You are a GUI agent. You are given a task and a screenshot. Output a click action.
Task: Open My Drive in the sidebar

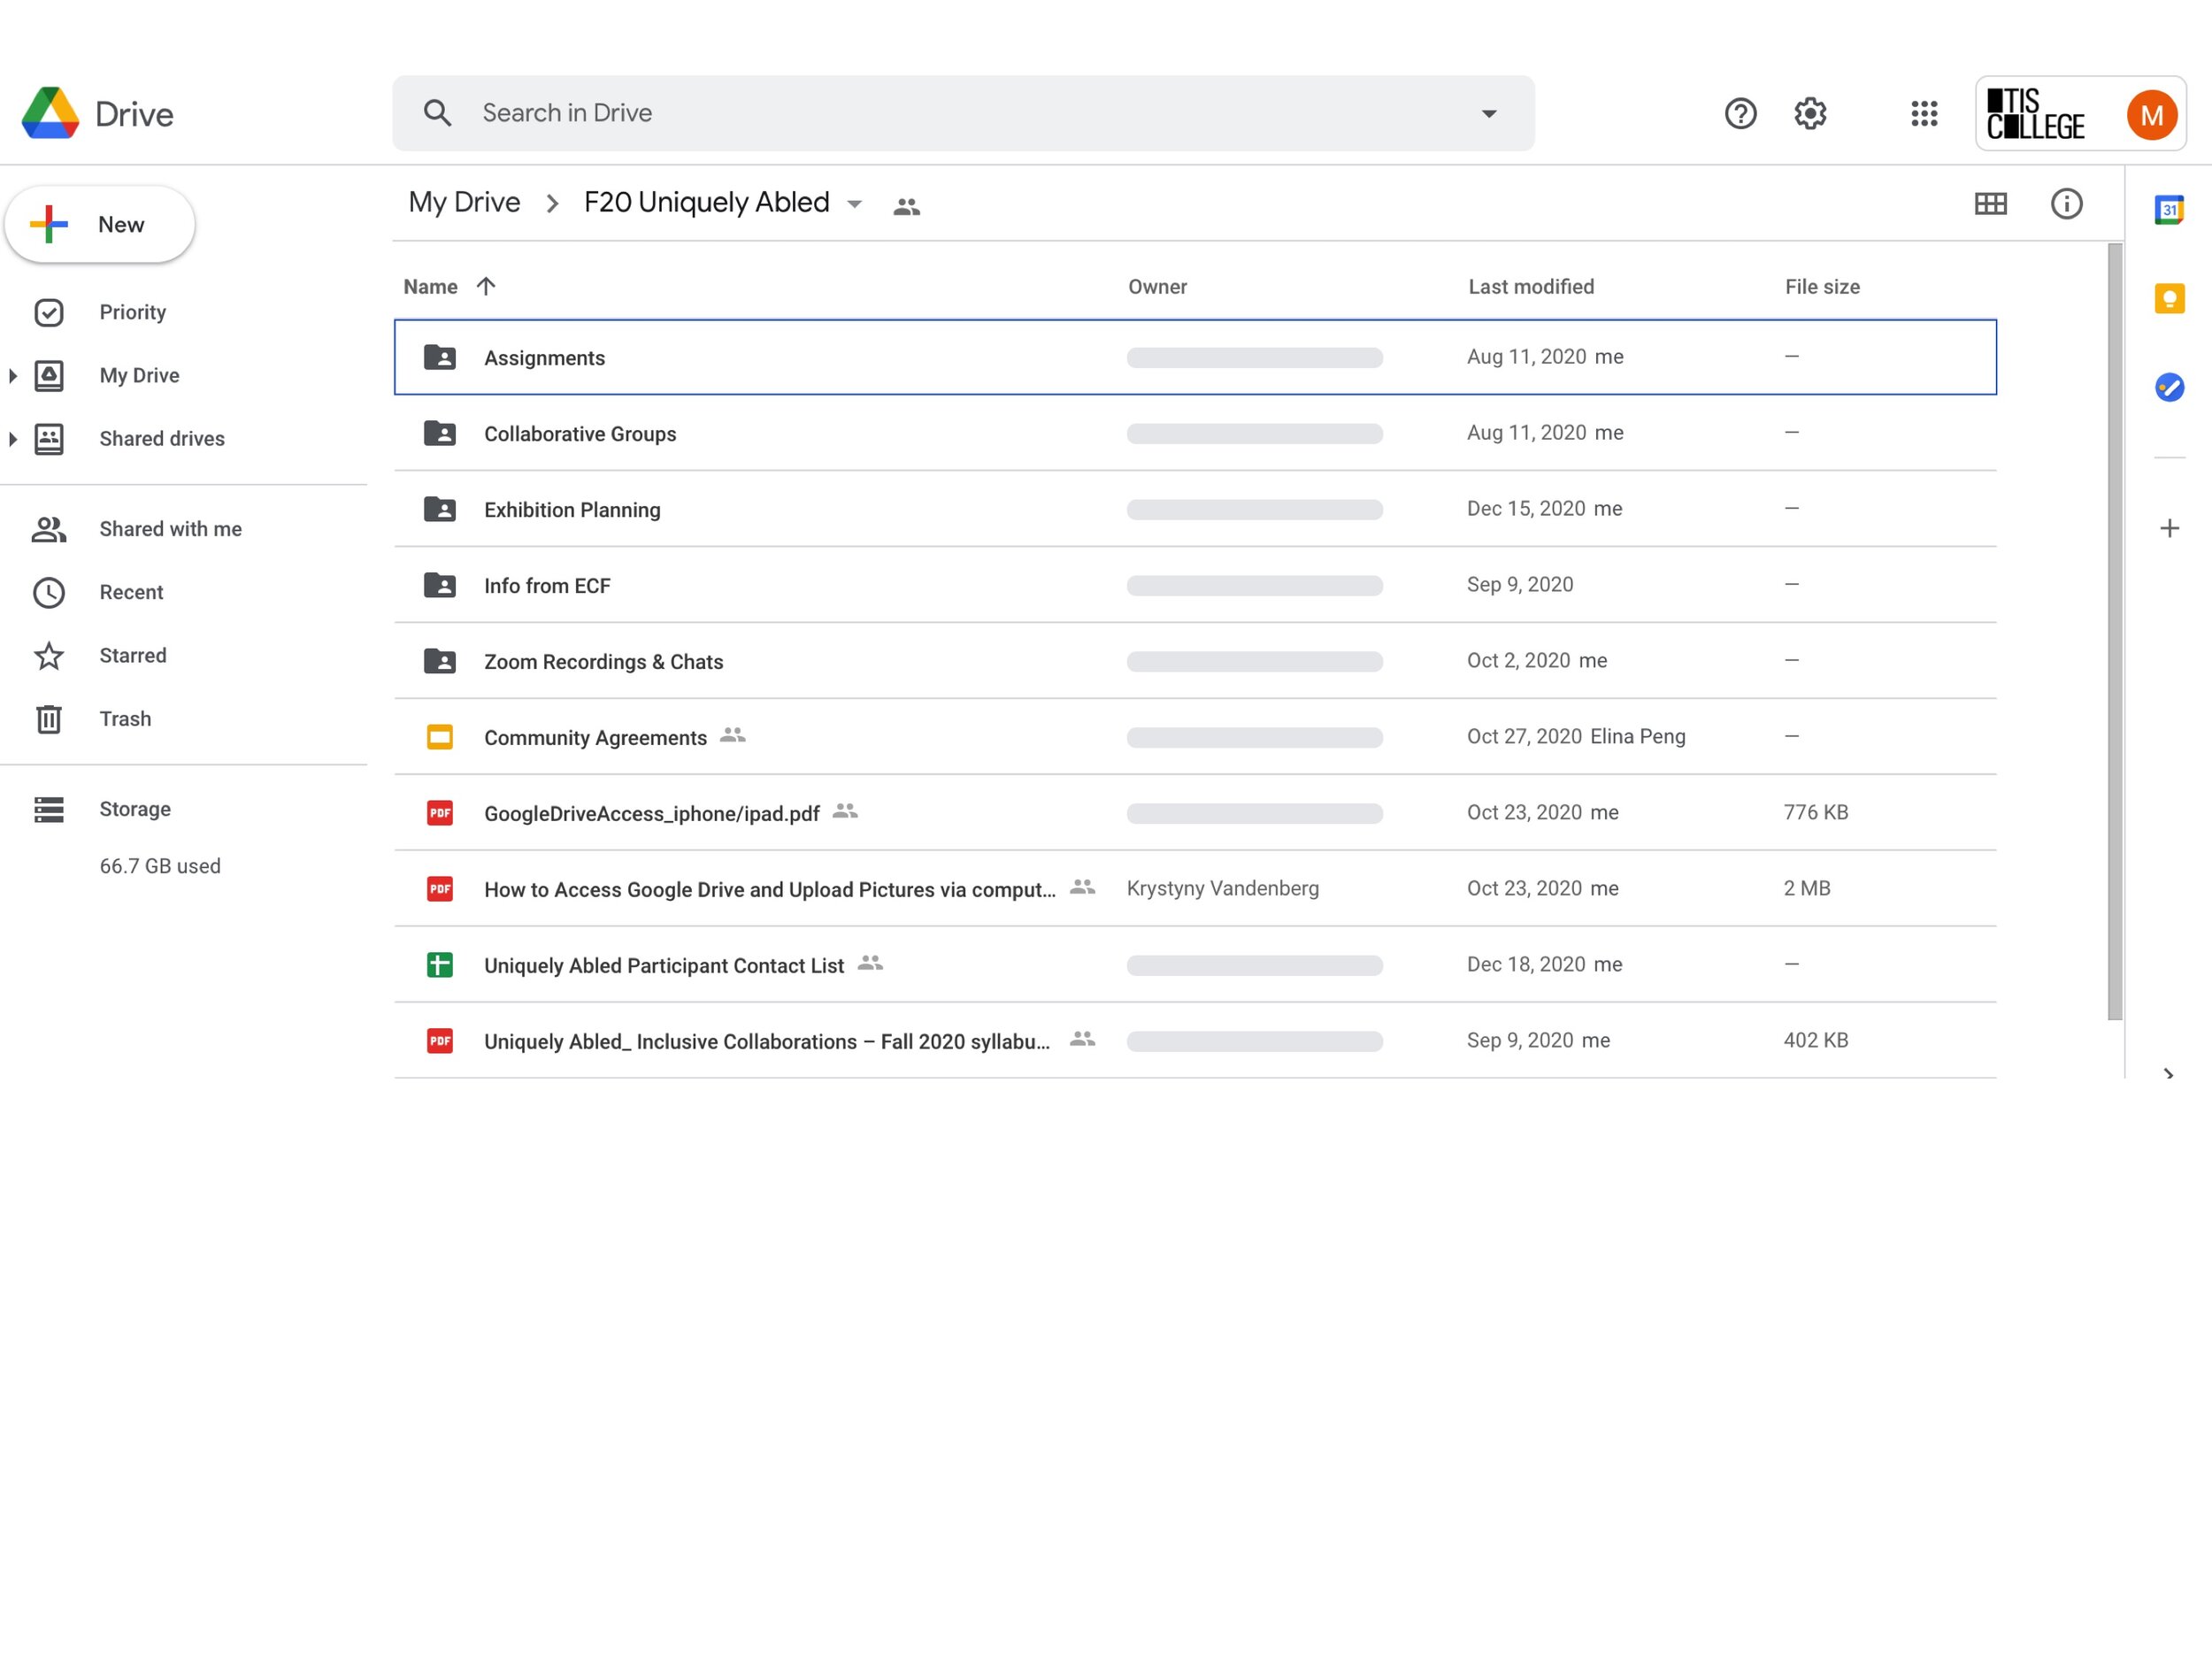point(139,375)
